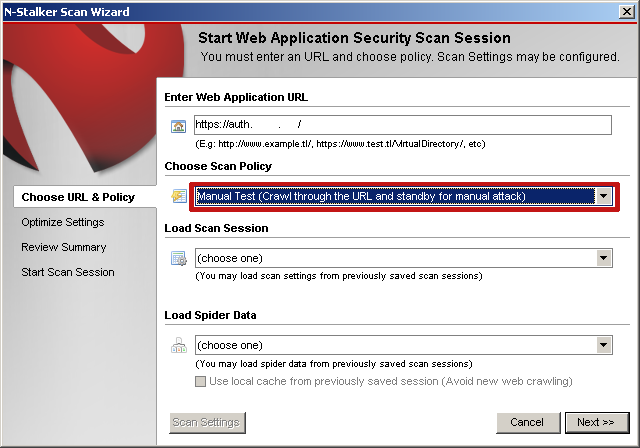Viewport: 640px width, 448px height.
Task: Open the Optimize Settings step
Action: pos(63,222)
